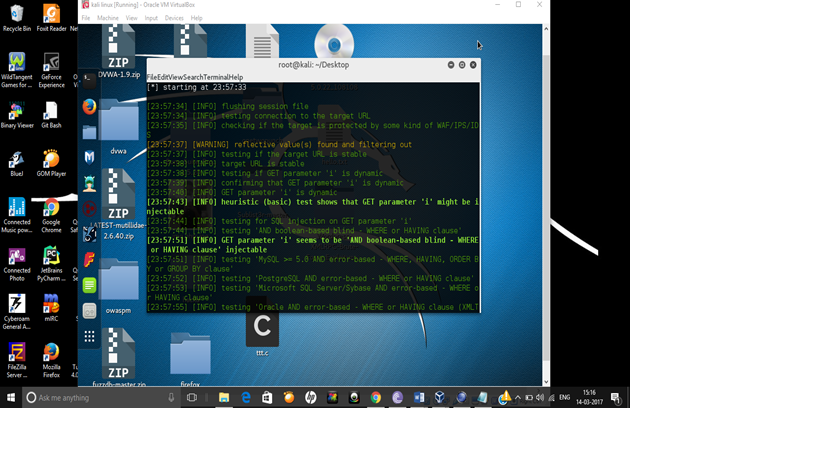Select Foxit Reader desktop shortcut
This screenshot has width=819, height=460.
51,18
